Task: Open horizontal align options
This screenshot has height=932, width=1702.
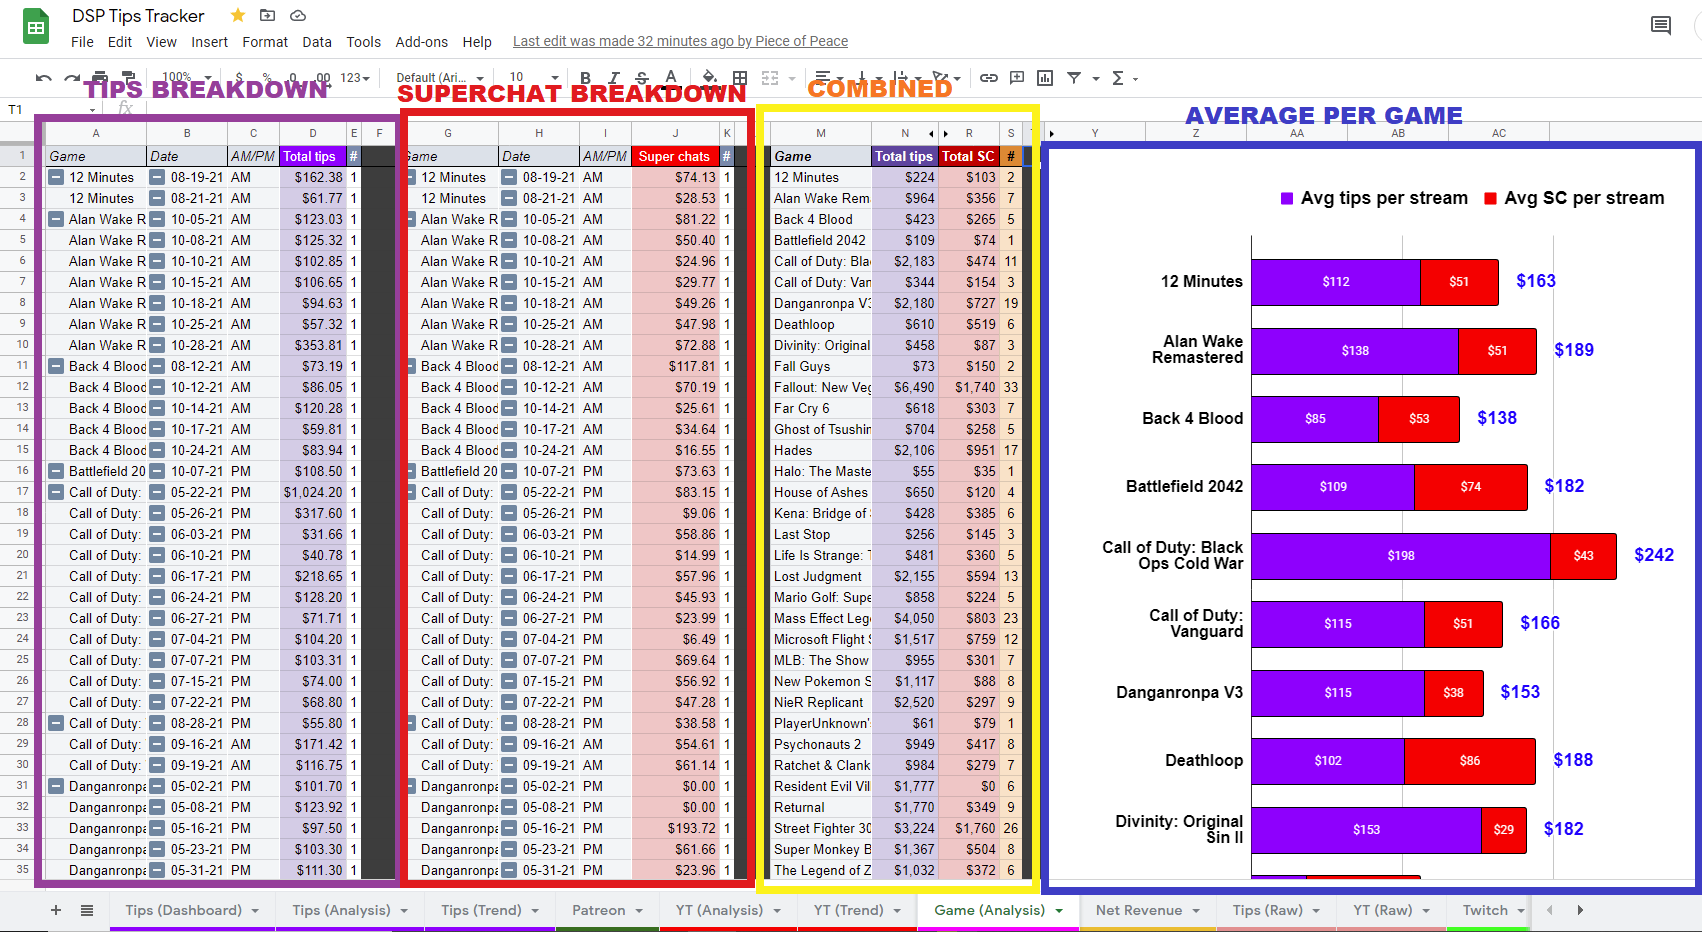Action: (823, 78)
